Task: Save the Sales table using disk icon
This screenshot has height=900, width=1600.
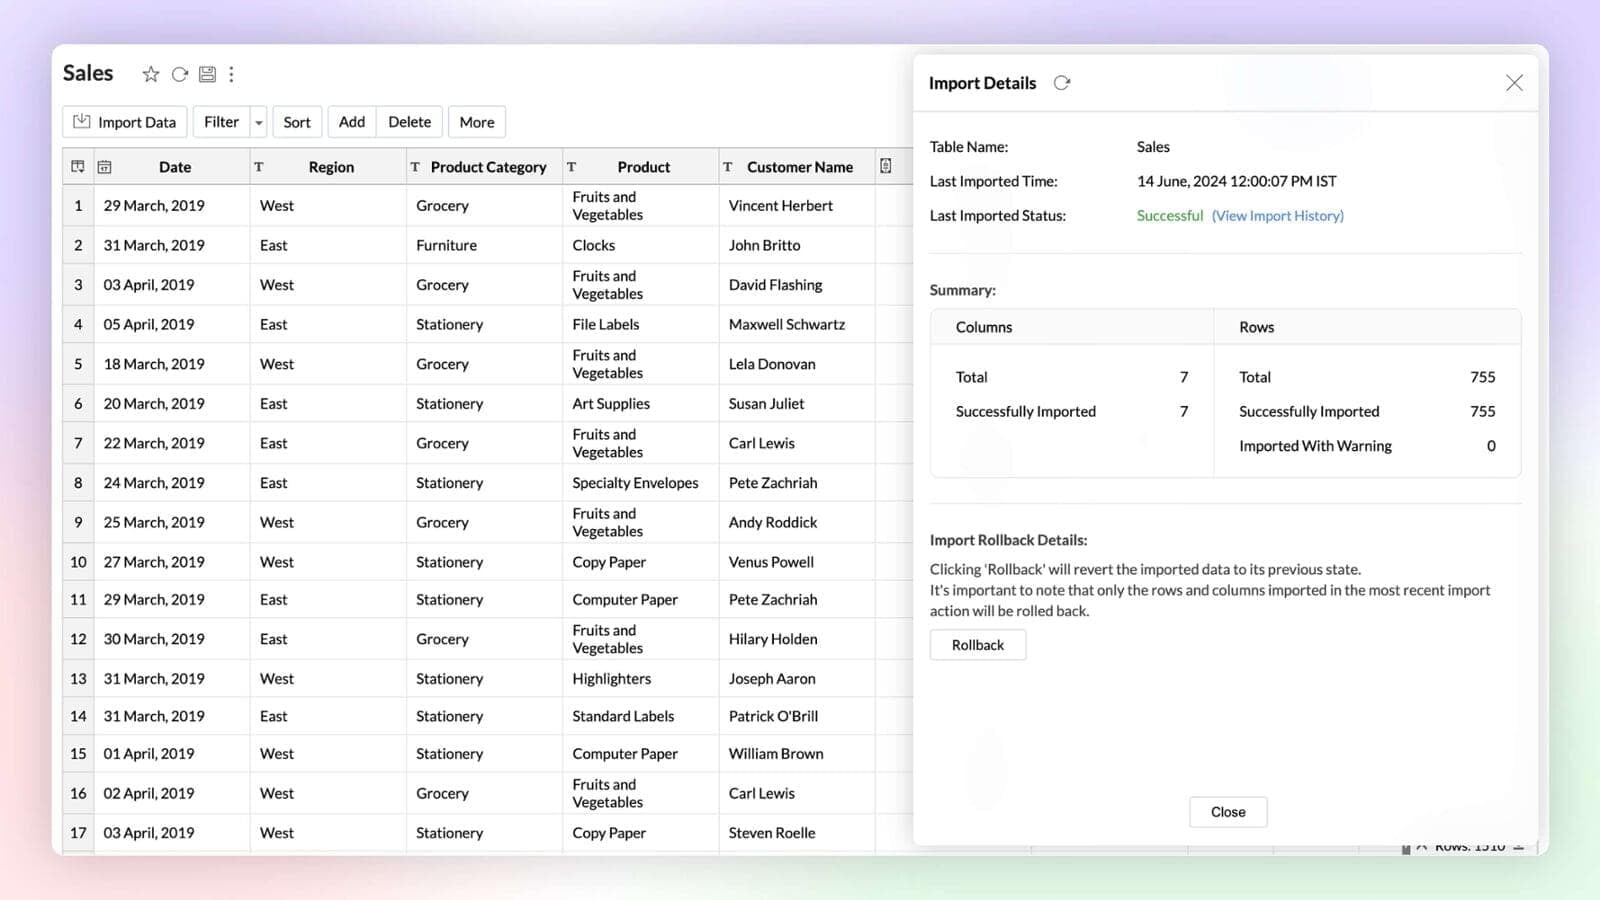Action: click(207, 74)
